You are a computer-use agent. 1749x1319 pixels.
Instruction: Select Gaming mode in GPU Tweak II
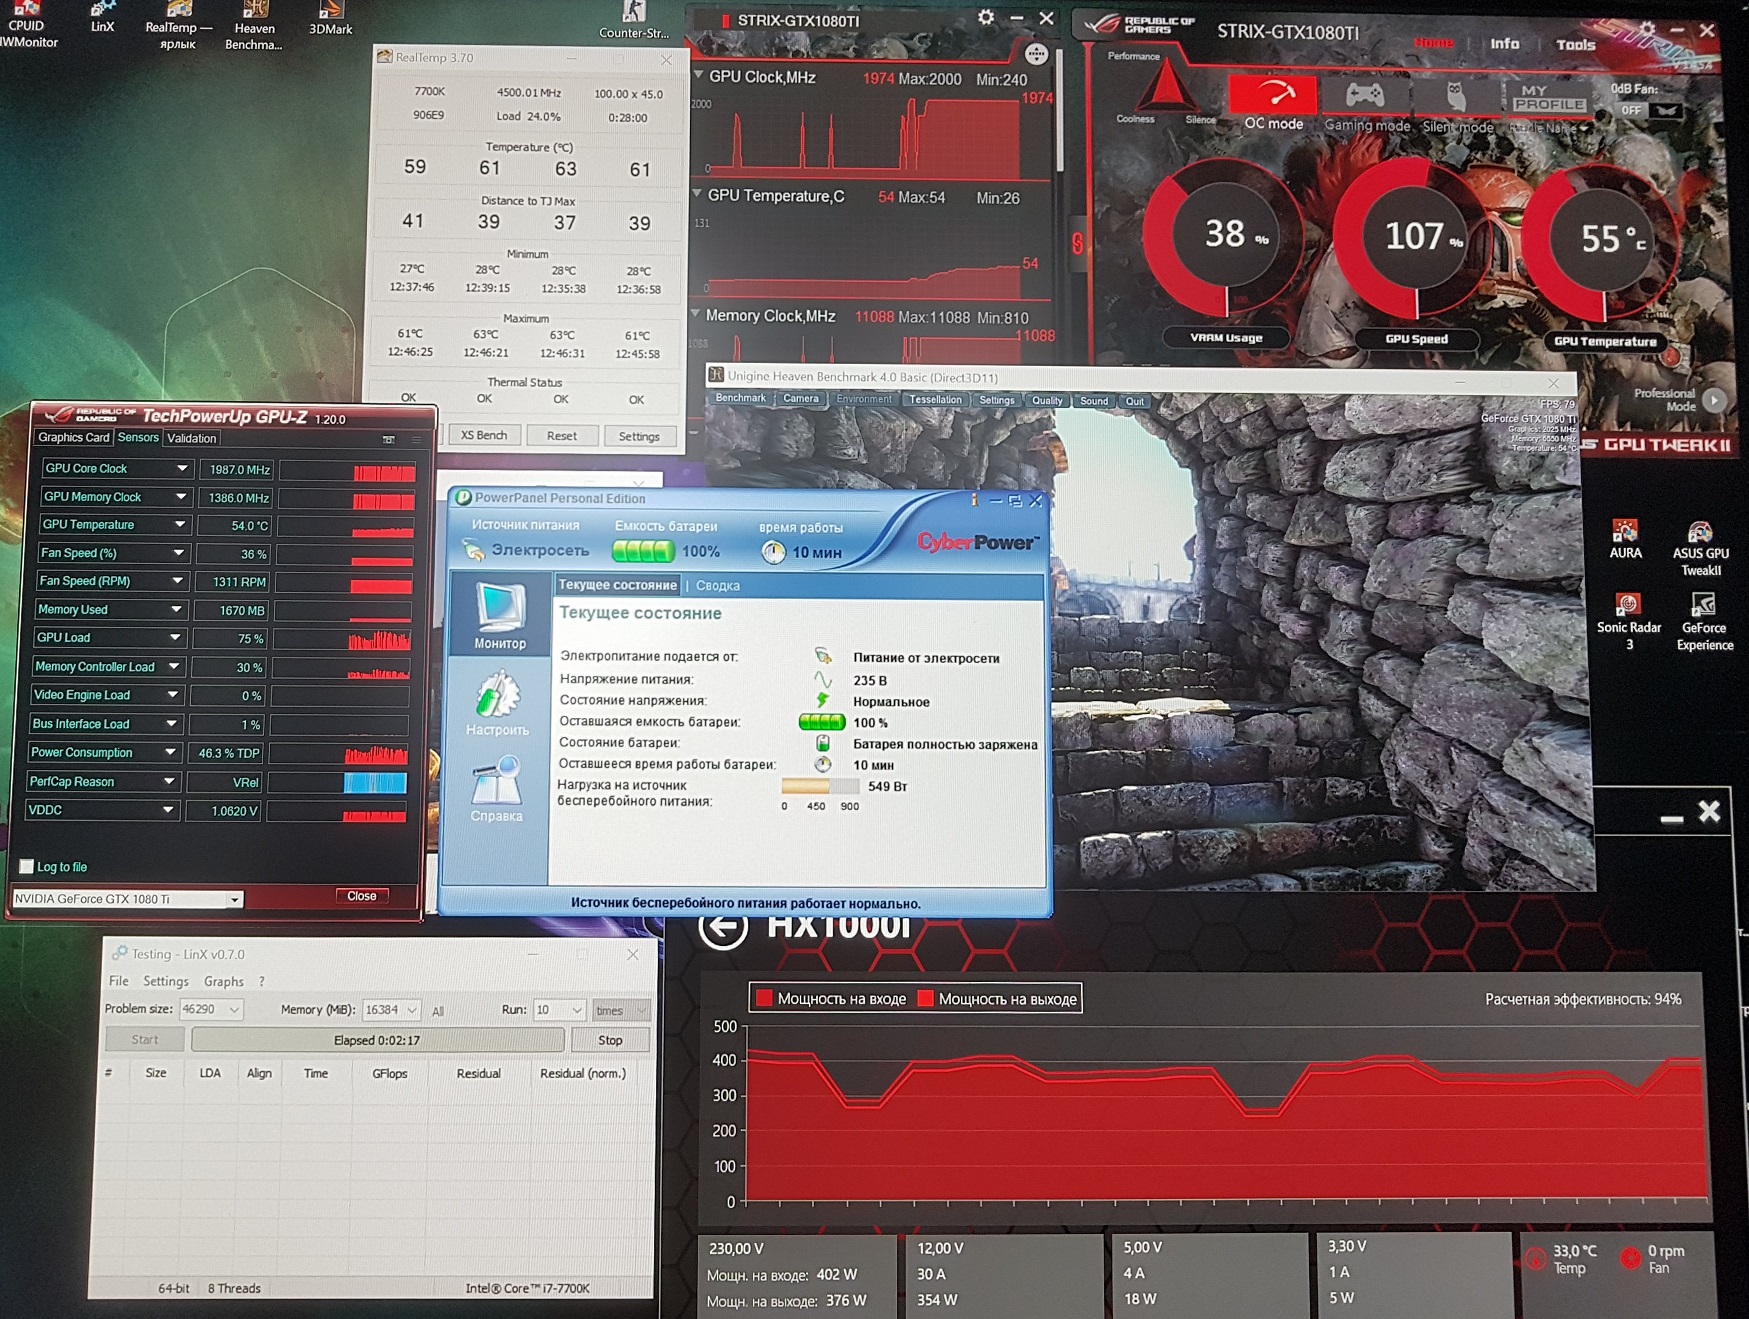tap(1366, 106)
